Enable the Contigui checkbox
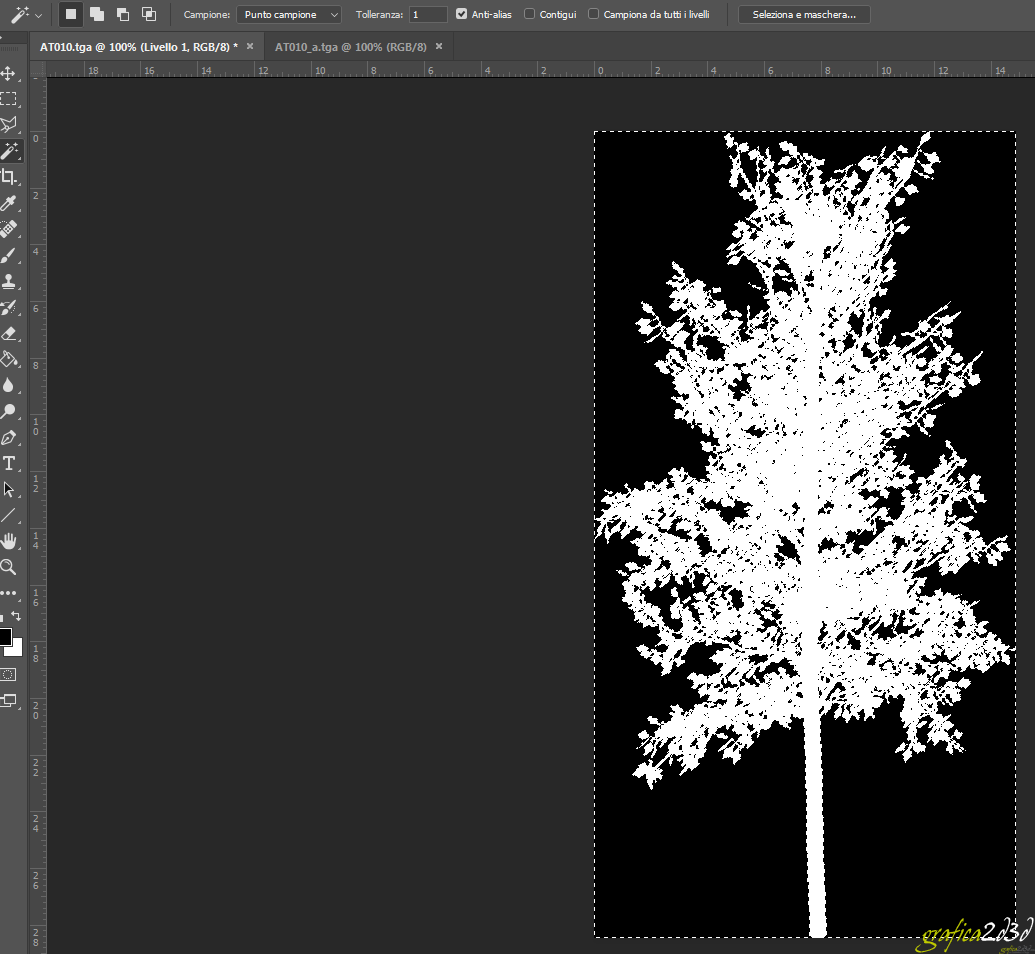 529,15
